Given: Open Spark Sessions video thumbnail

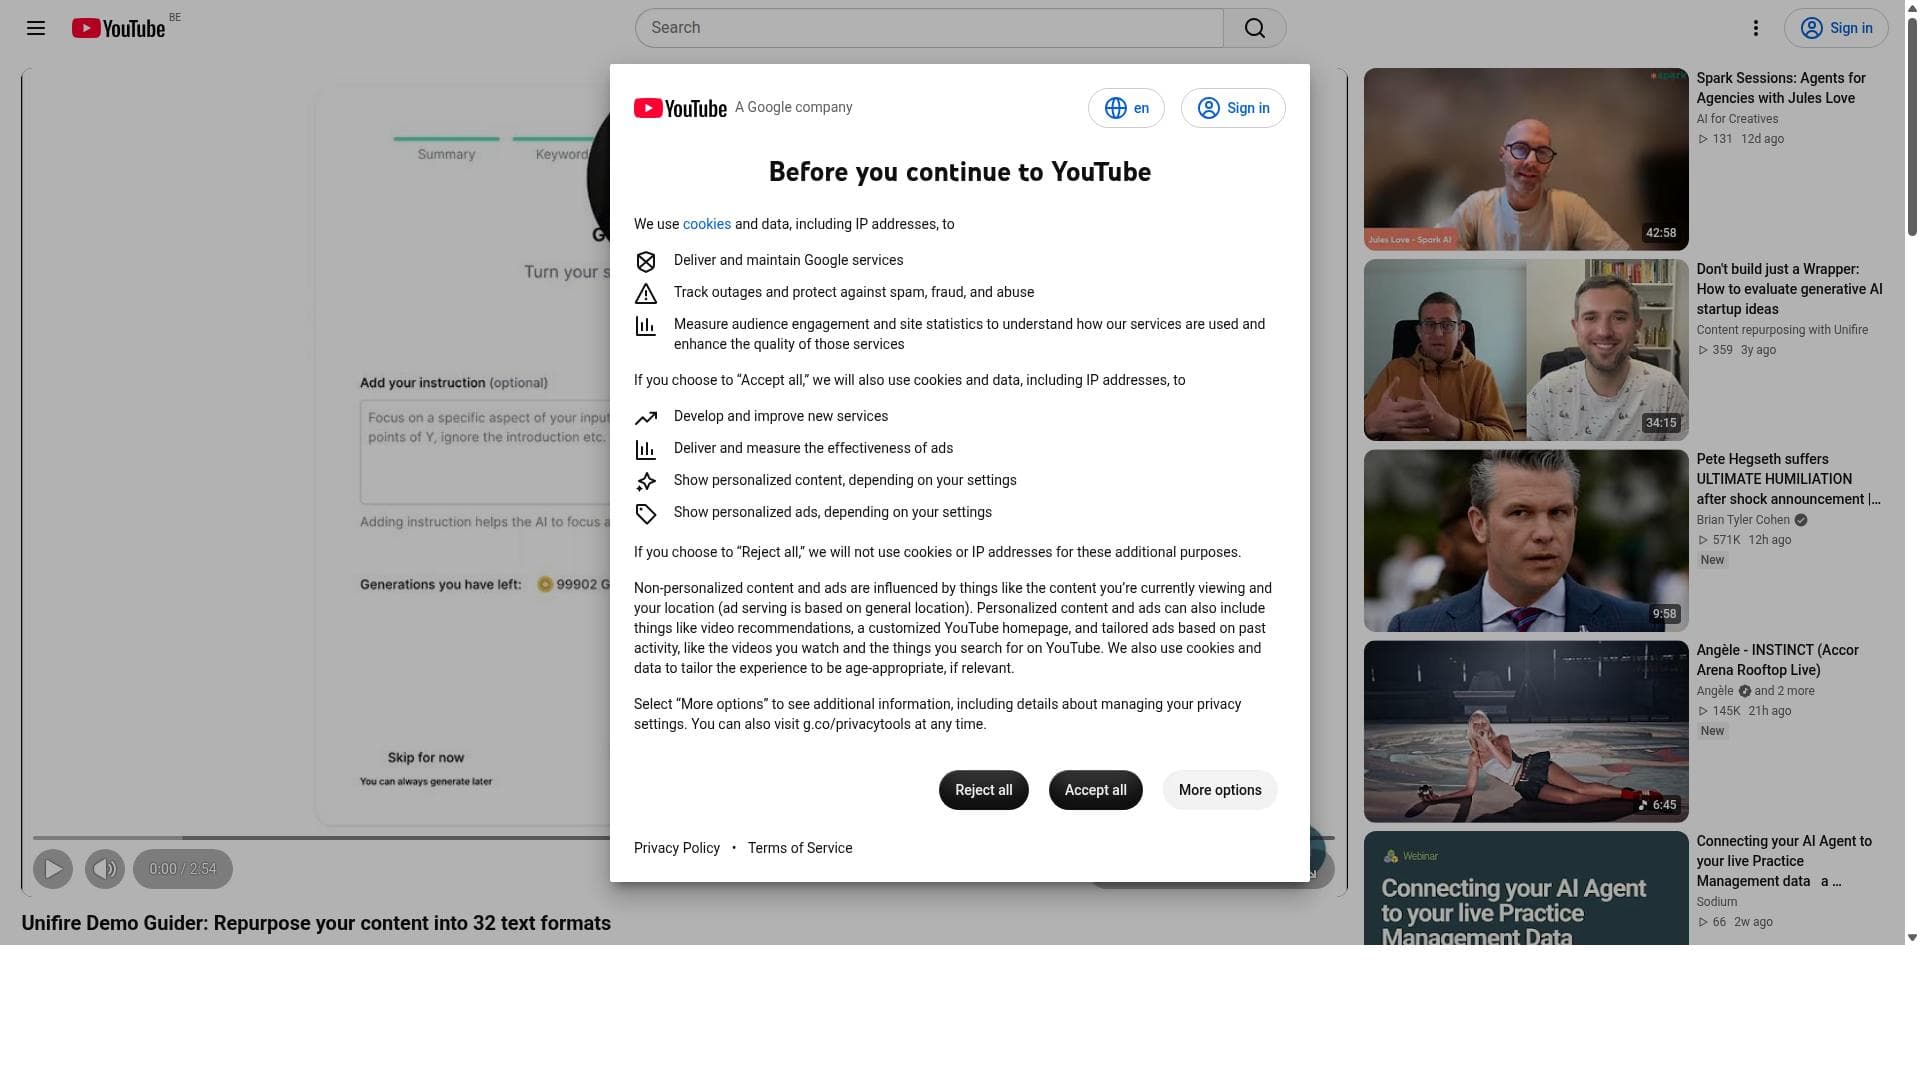Looking at the screenshot, I should click(x=1526, y=159).
